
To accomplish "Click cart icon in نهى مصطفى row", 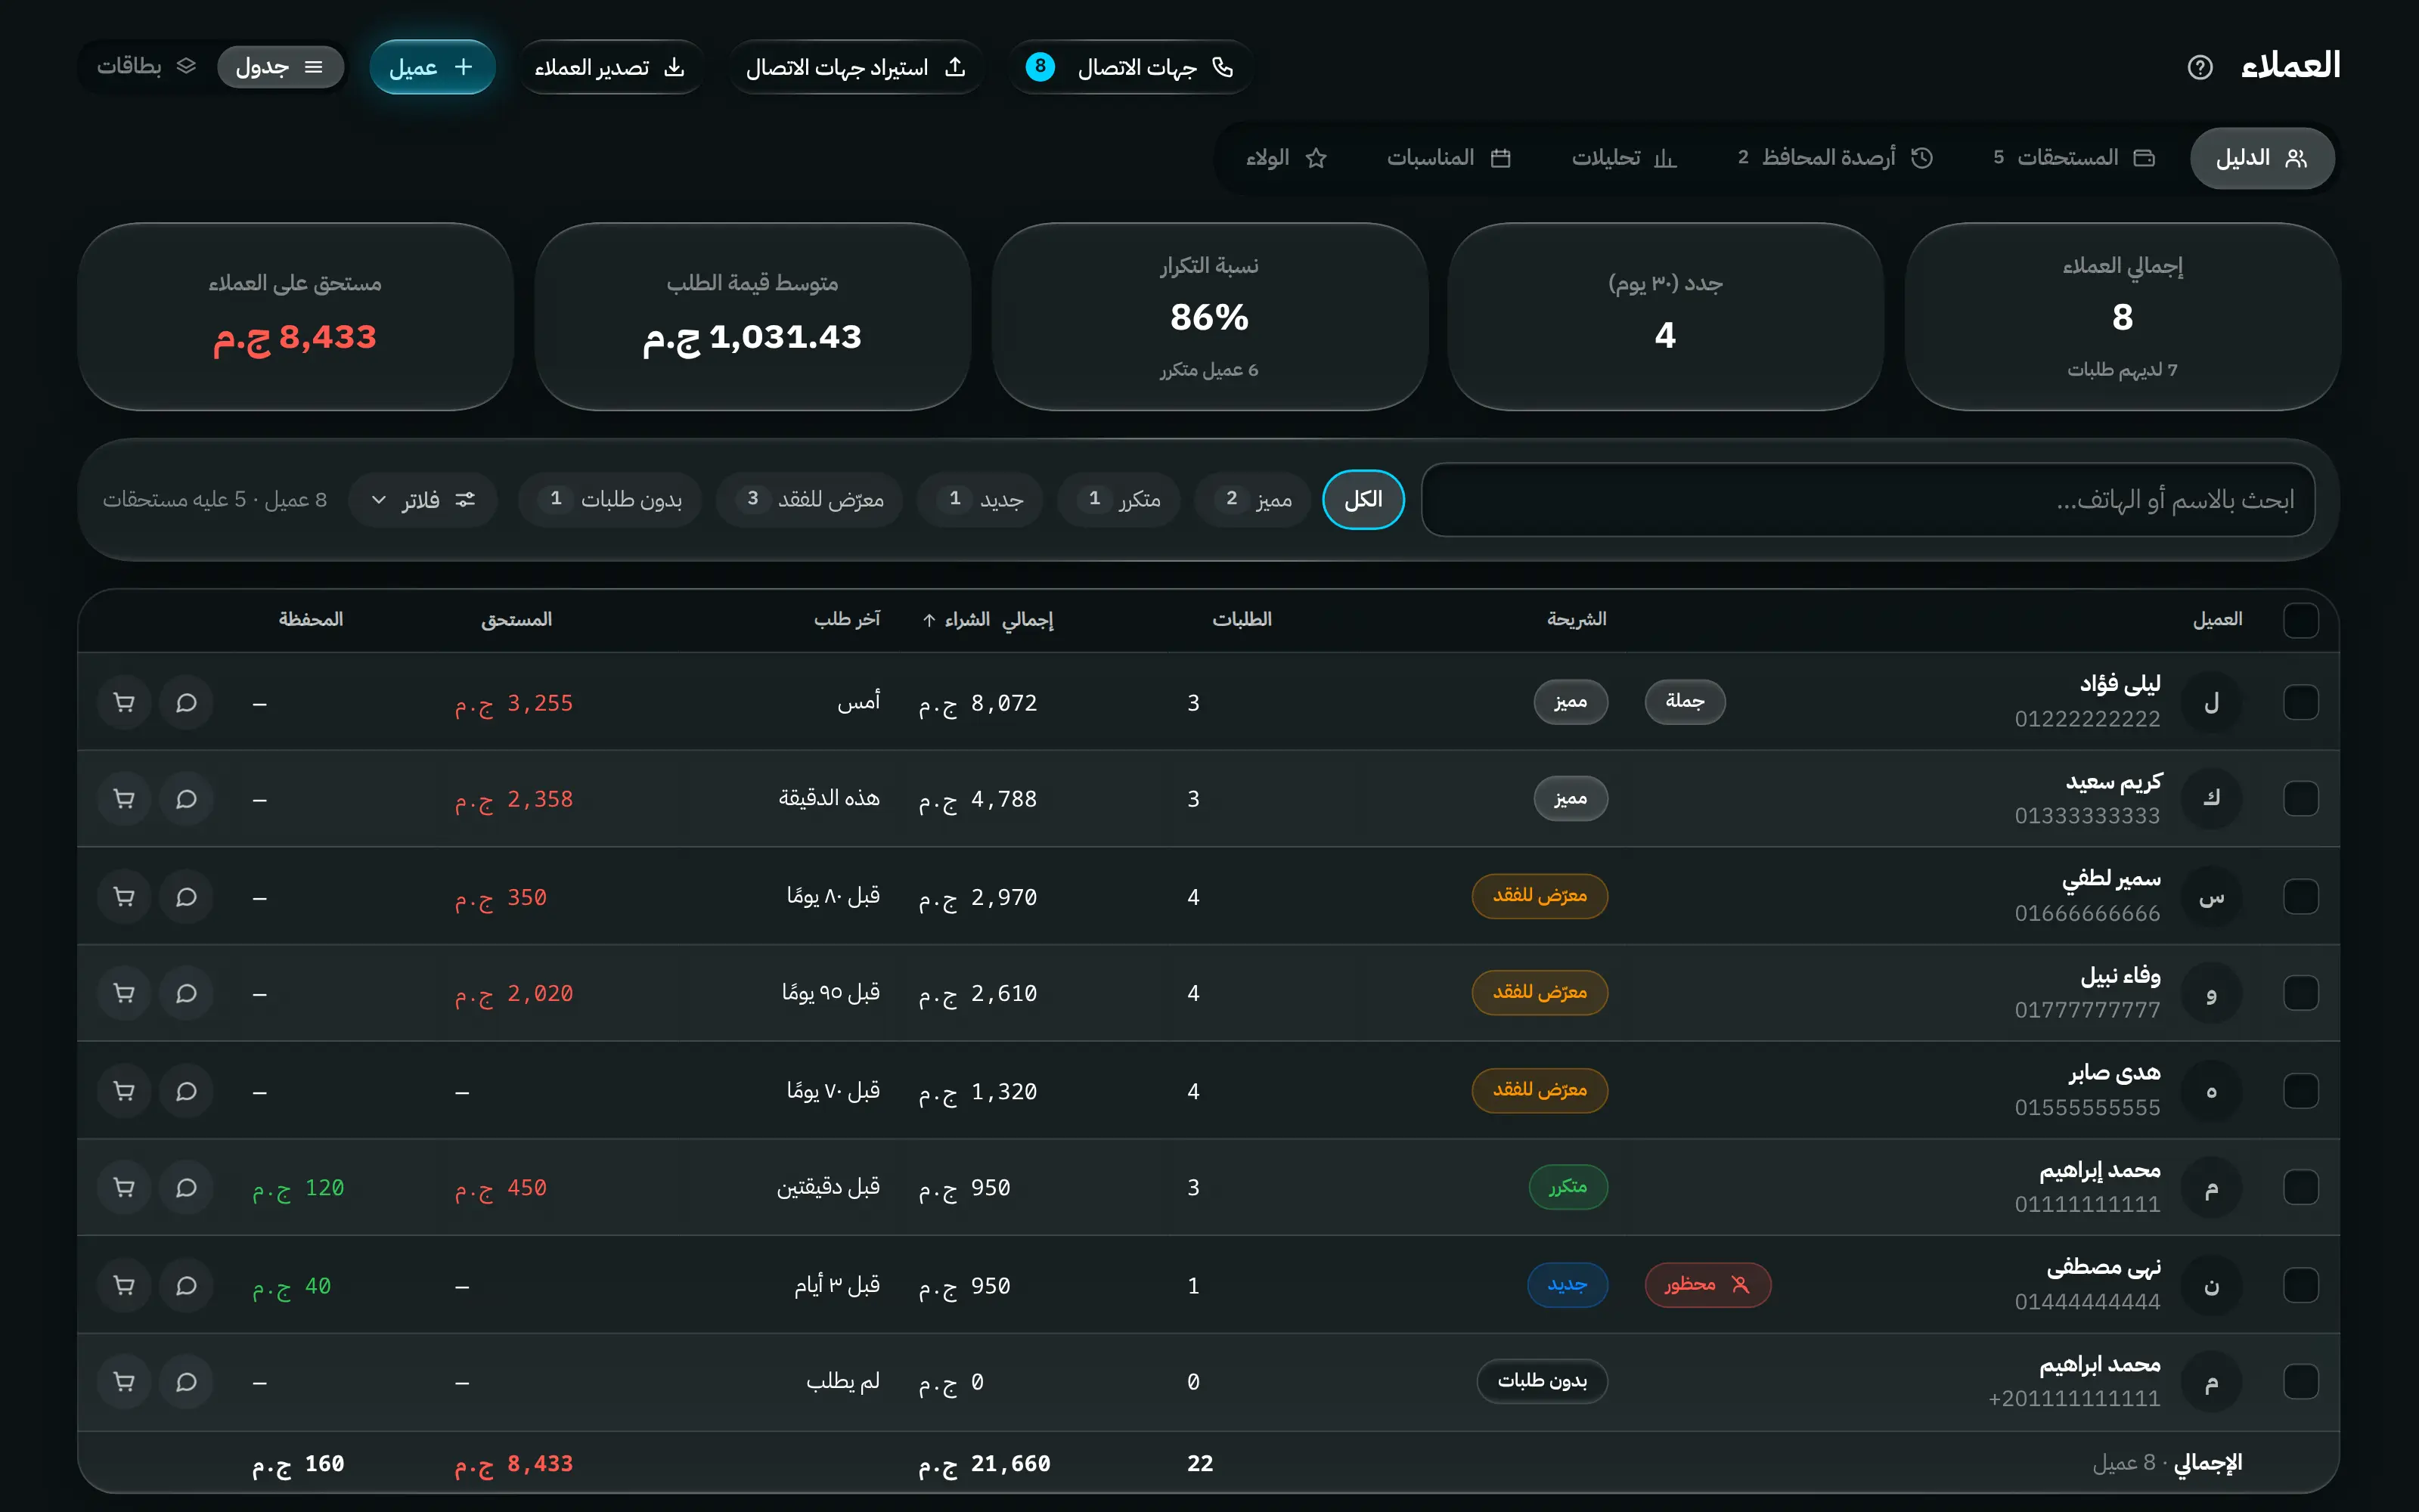I will [x=124, y=1285].
